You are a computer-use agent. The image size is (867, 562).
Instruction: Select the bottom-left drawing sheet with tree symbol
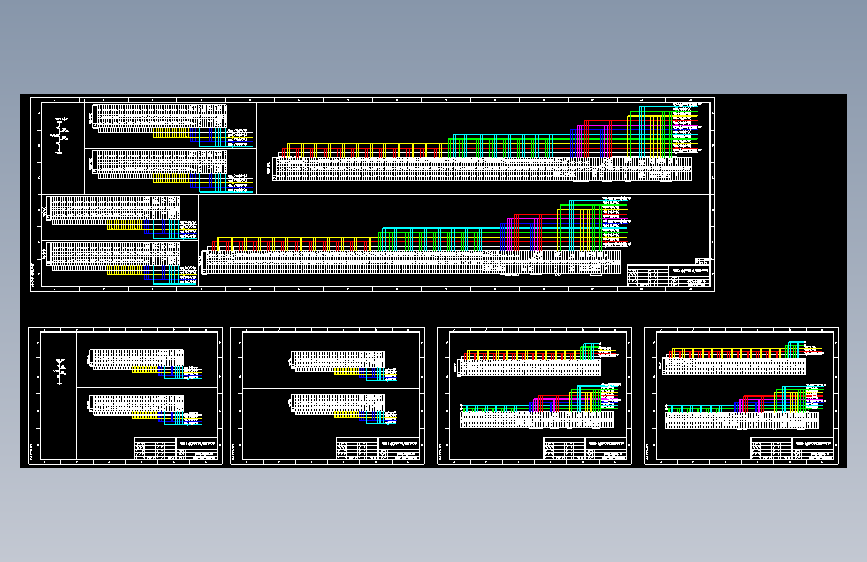click(x=126, y=396)
